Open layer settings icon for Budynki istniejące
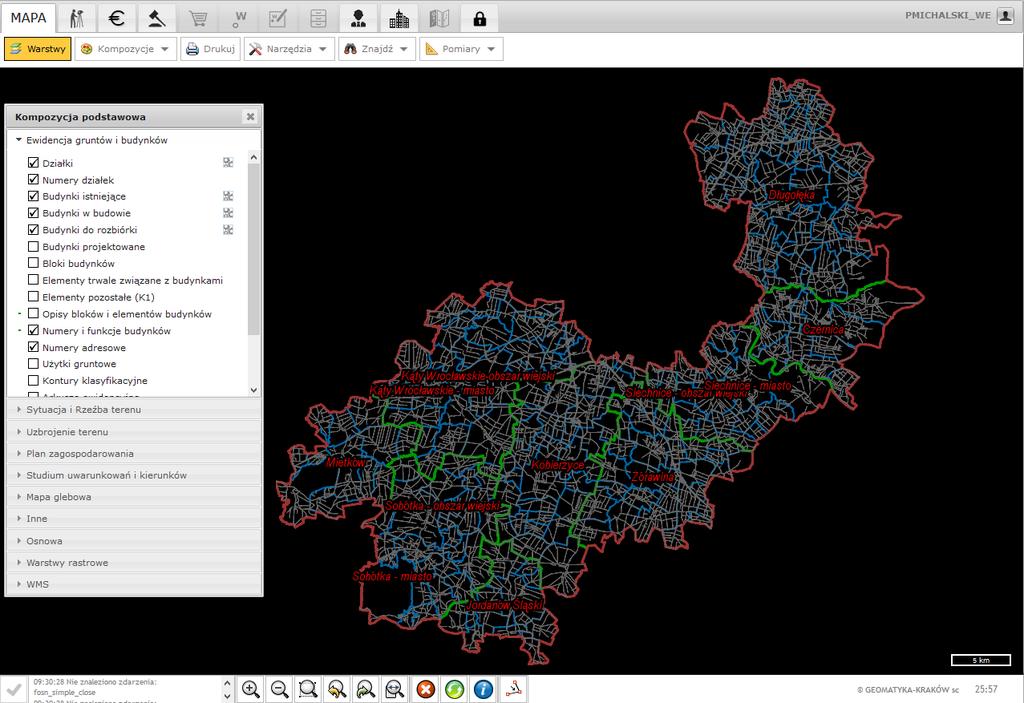This screenshot has width=1024, height=703. coord(228,196)
